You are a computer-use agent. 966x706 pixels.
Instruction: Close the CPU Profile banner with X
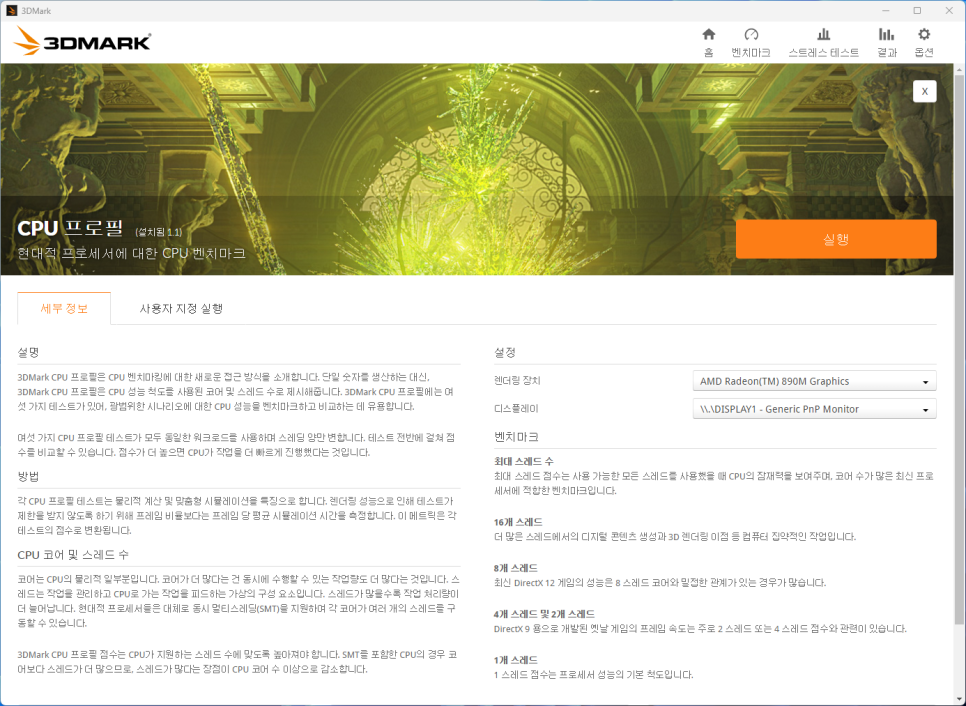pyautogui.click(x=924, y=91)
